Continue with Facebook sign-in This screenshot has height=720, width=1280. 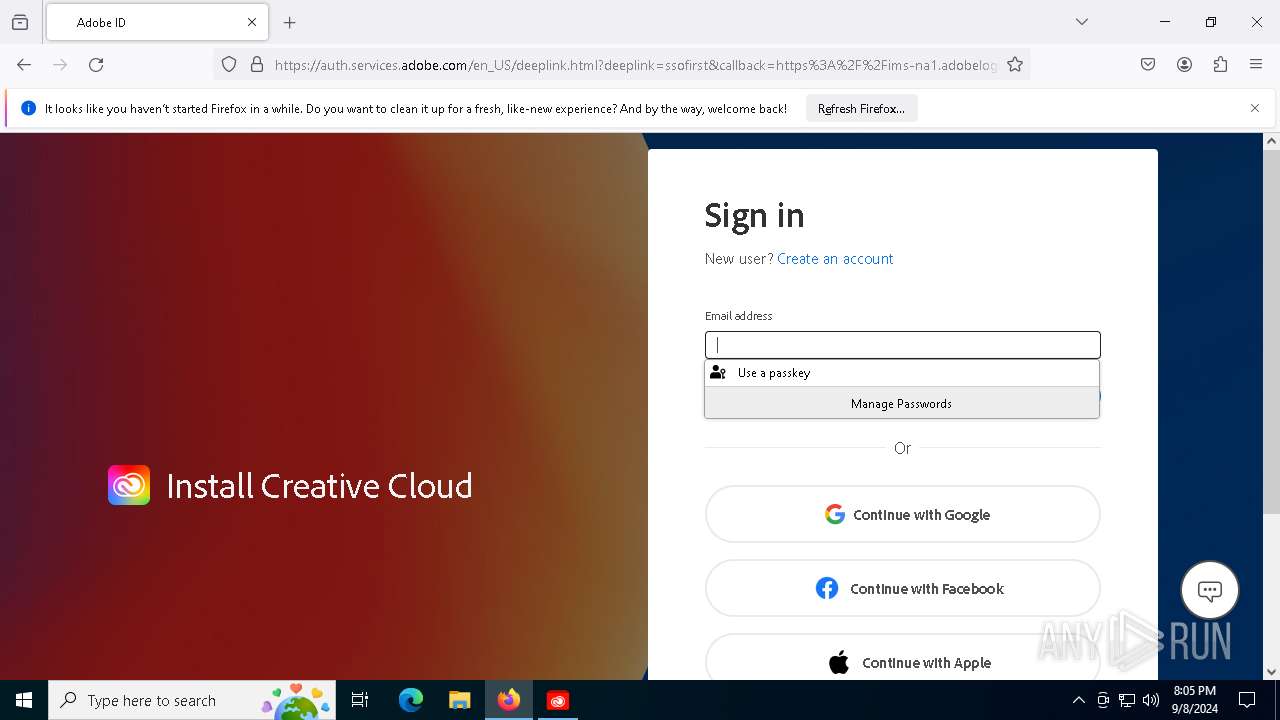pyautogui.click(x=902, y=588)
